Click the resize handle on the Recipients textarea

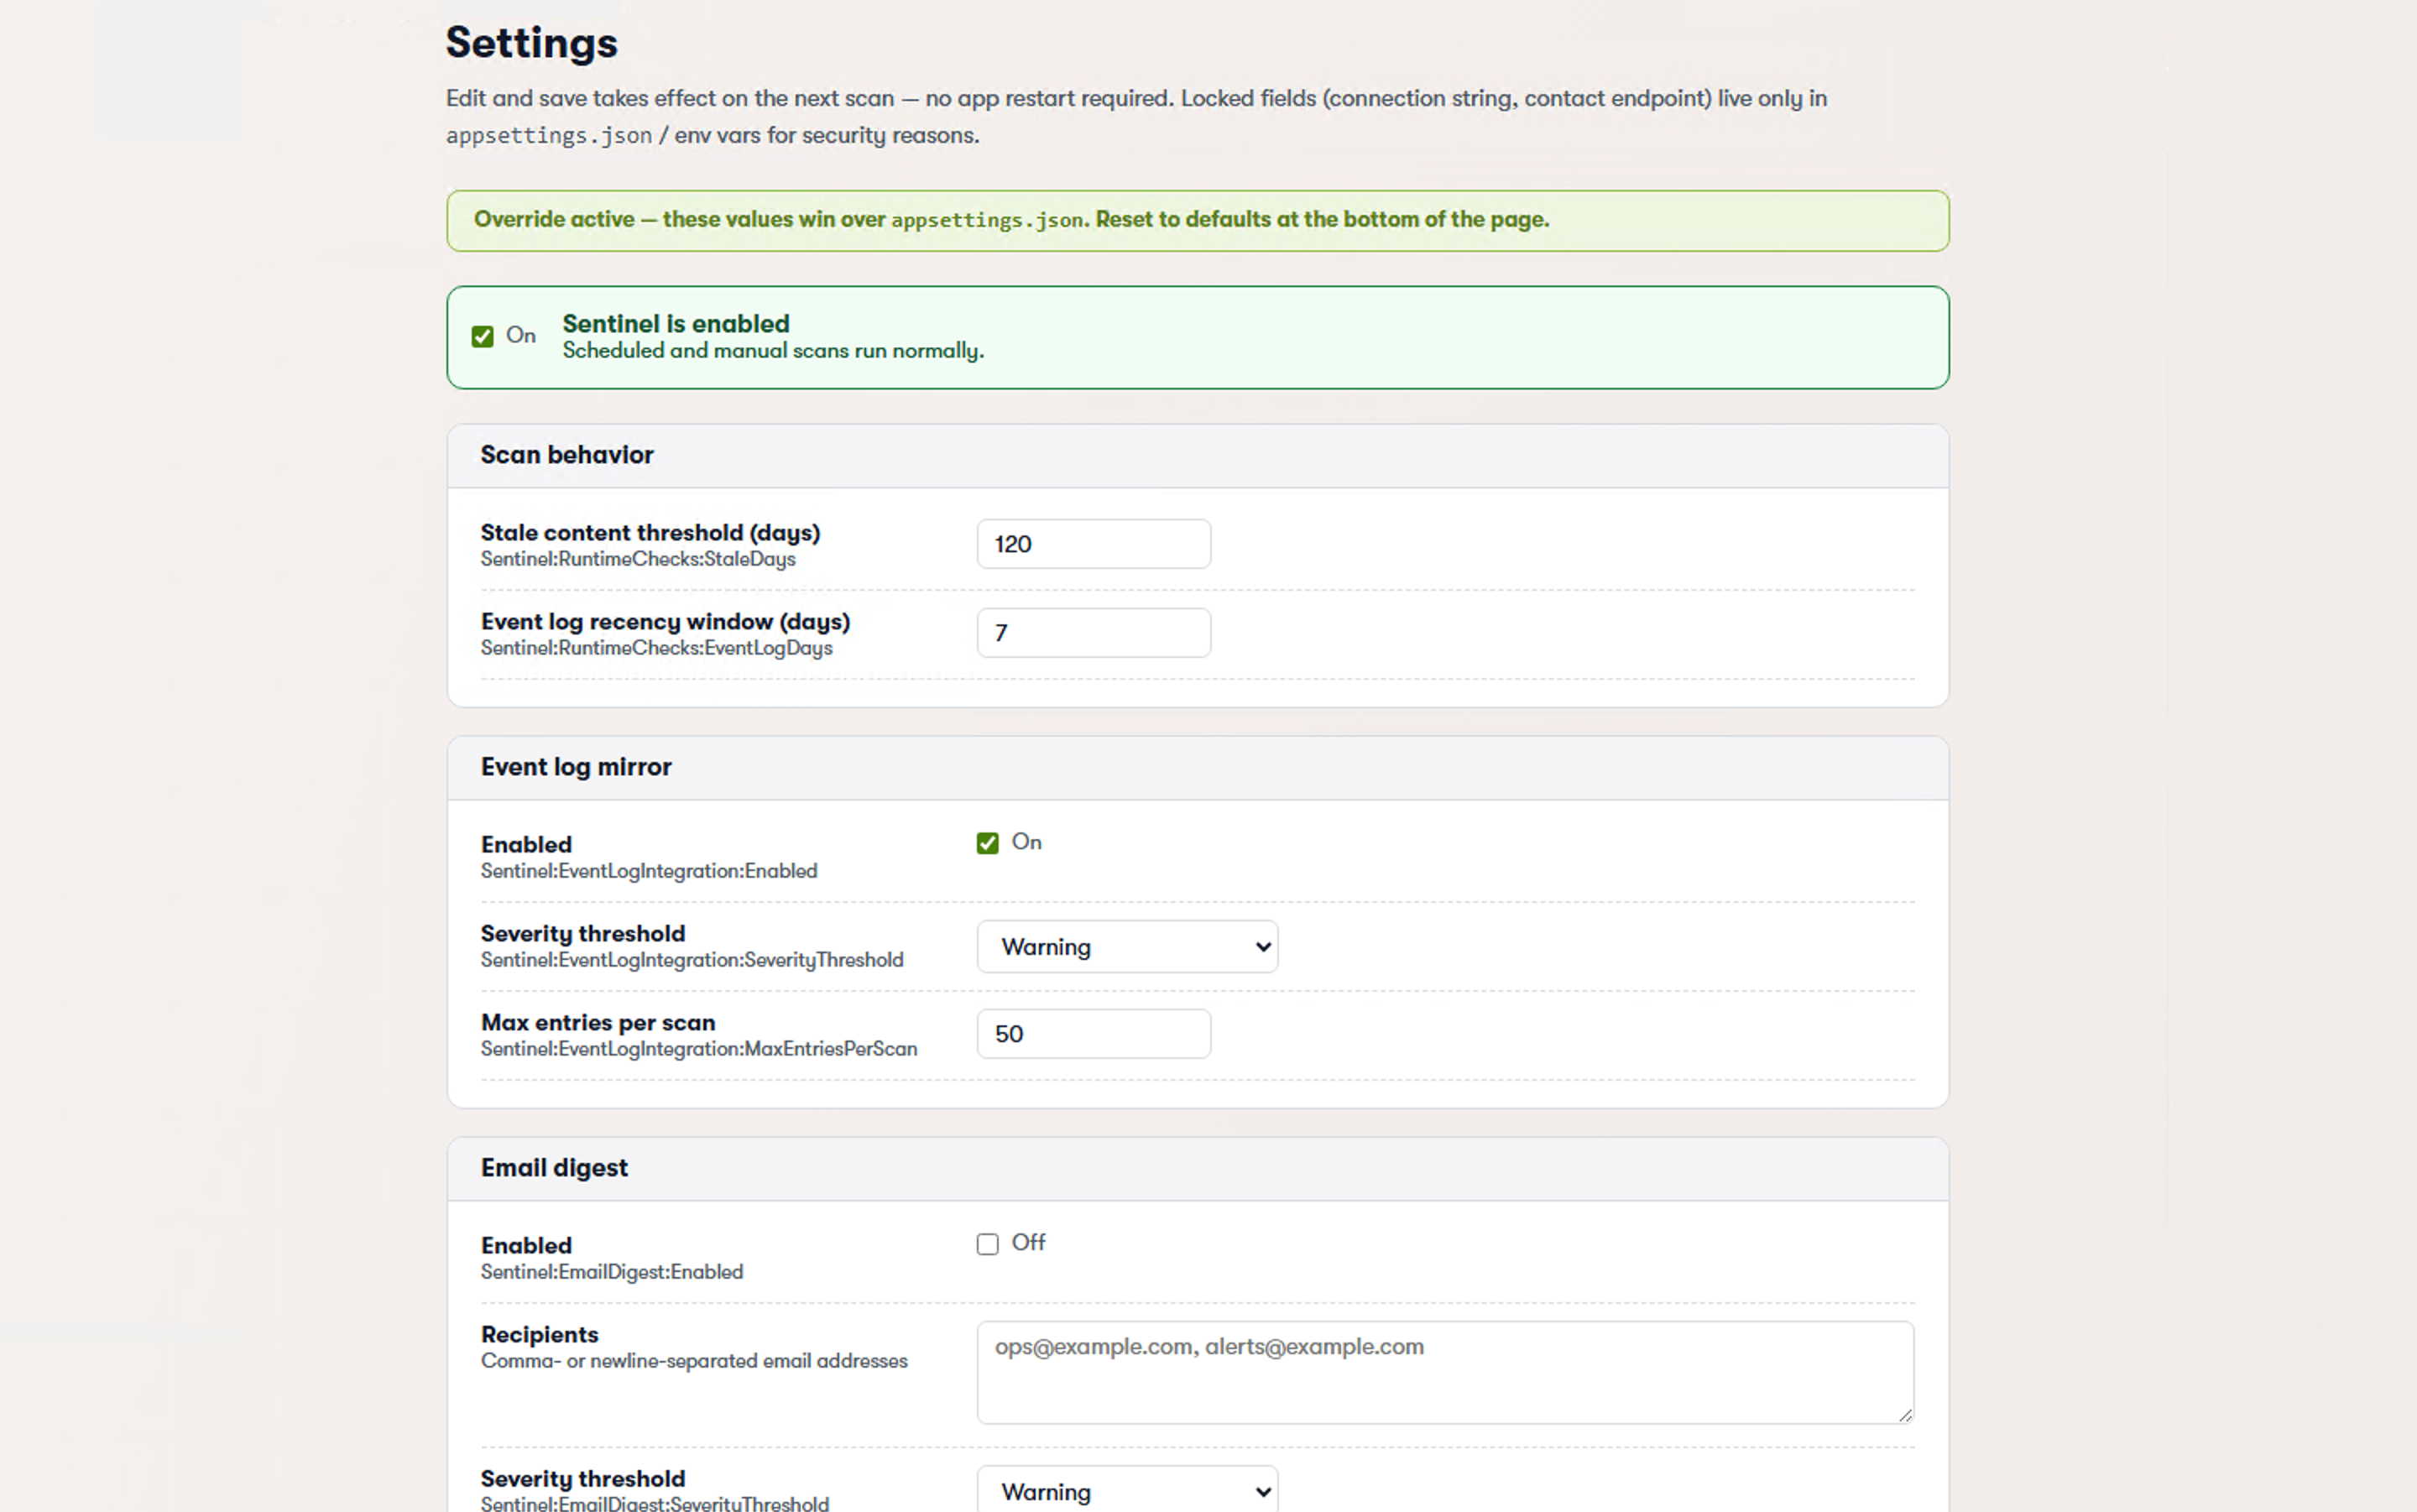pos(1904,1413)
